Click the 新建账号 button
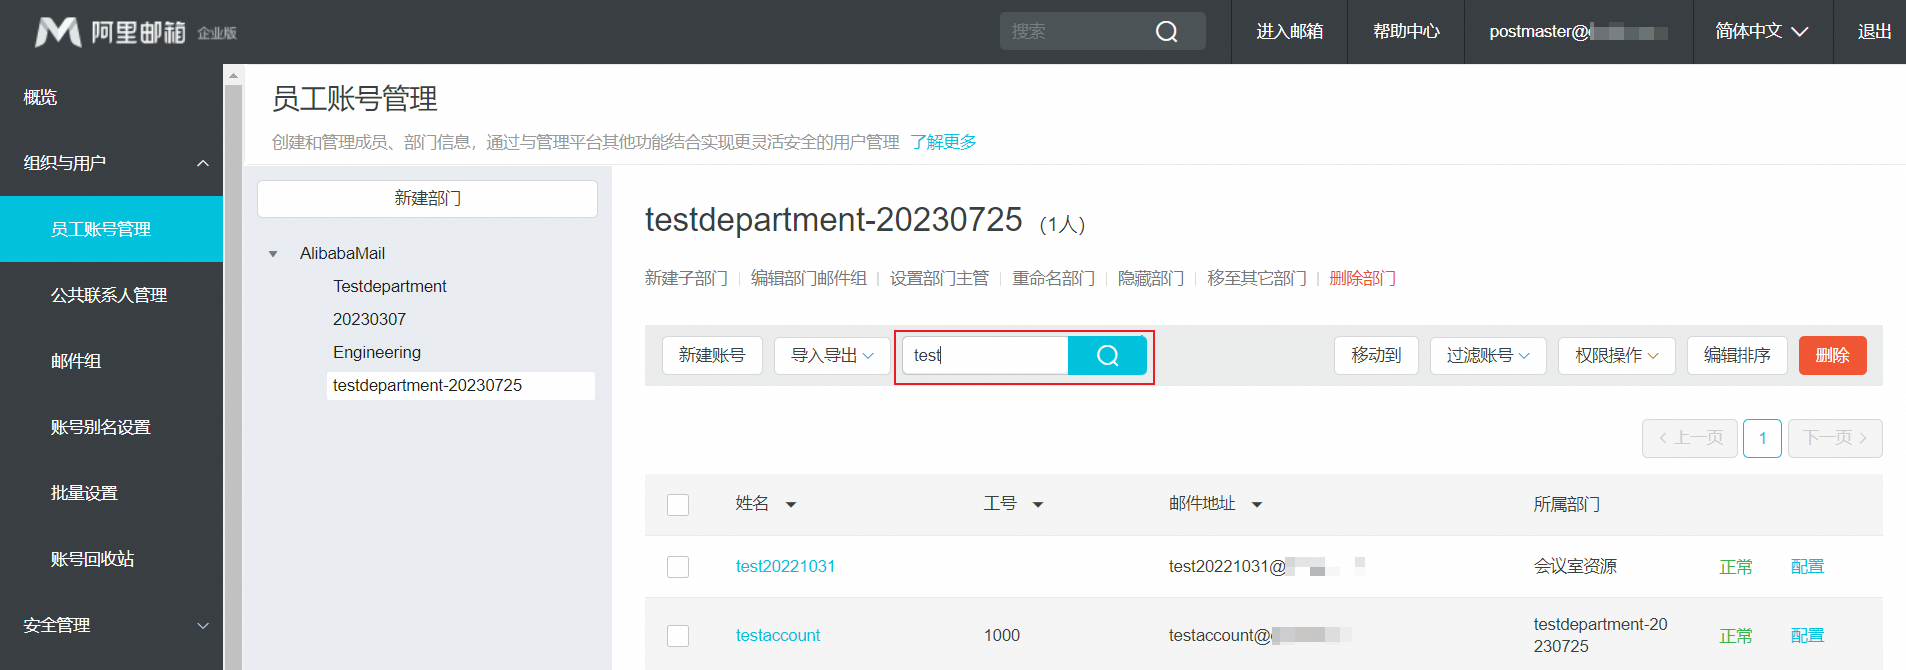The width and height of the screenshot is (1906, 670). point(712,356)
